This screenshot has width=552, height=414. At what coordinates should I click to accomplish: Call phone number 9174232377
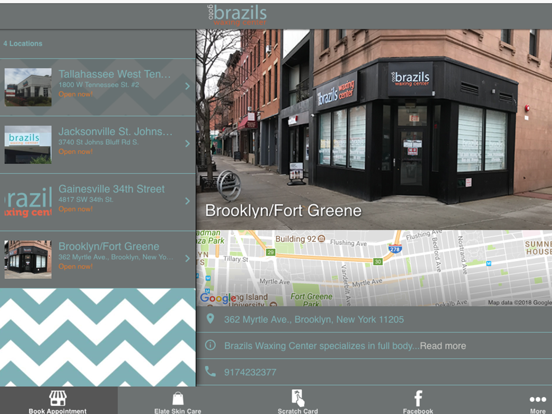(250, 372)
